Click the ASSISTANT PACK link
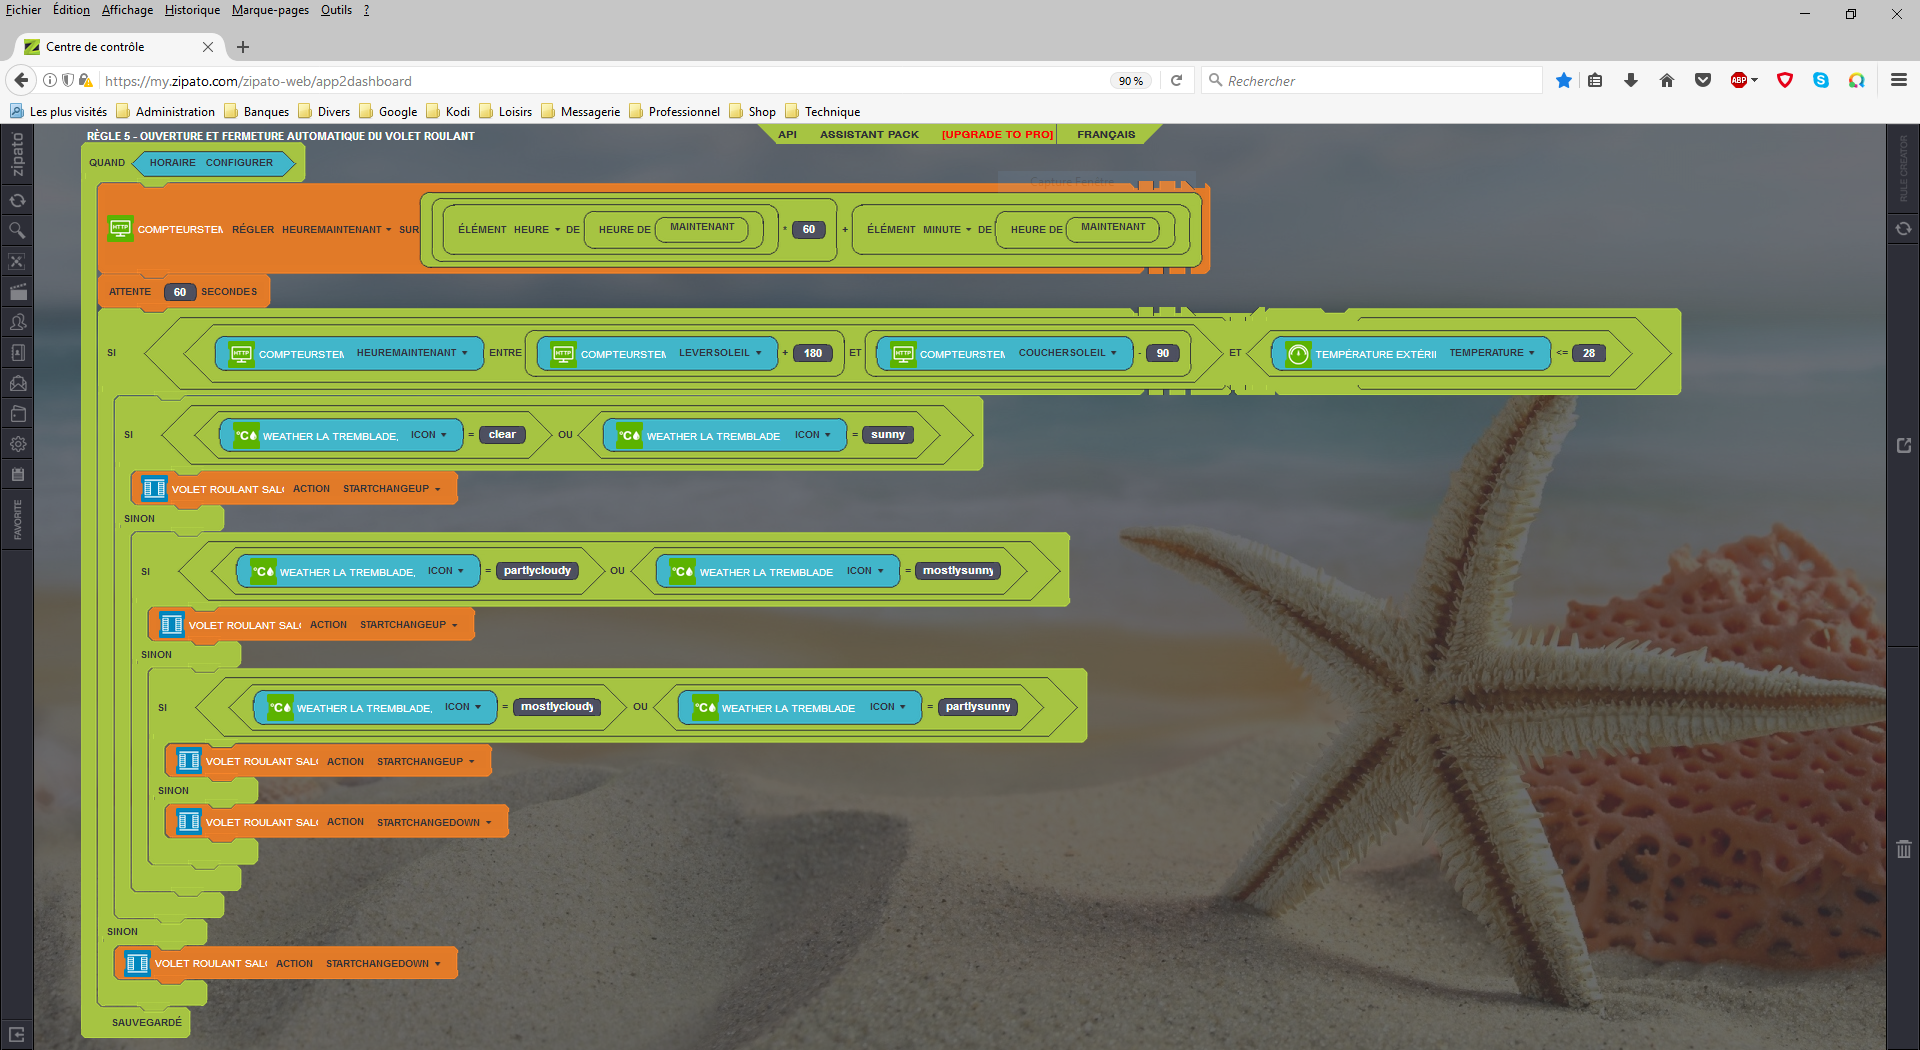 click(869, 135)
